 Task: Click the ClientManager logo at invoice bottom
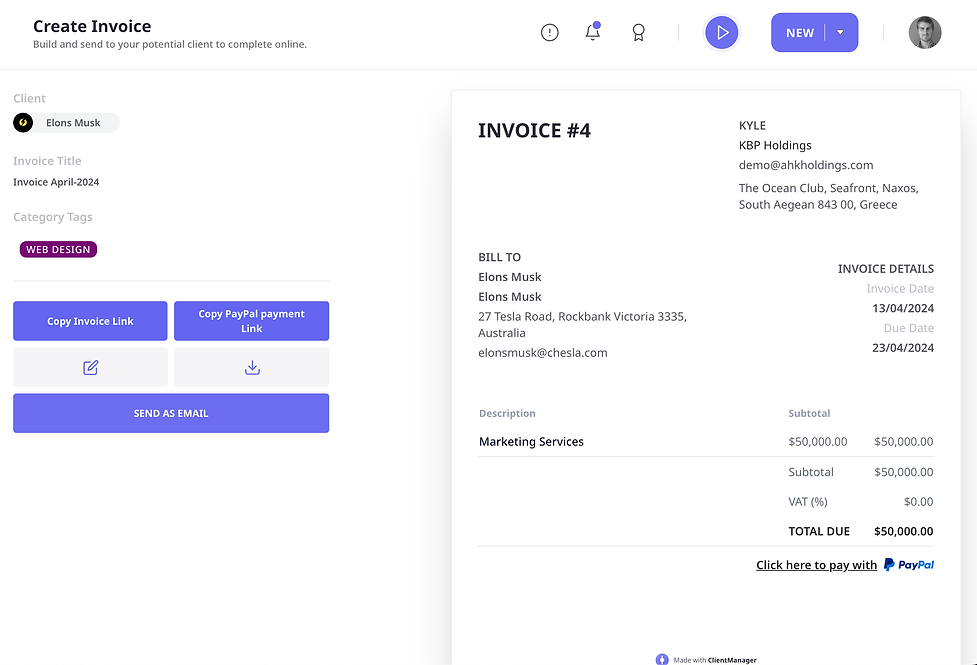(661, 659)
